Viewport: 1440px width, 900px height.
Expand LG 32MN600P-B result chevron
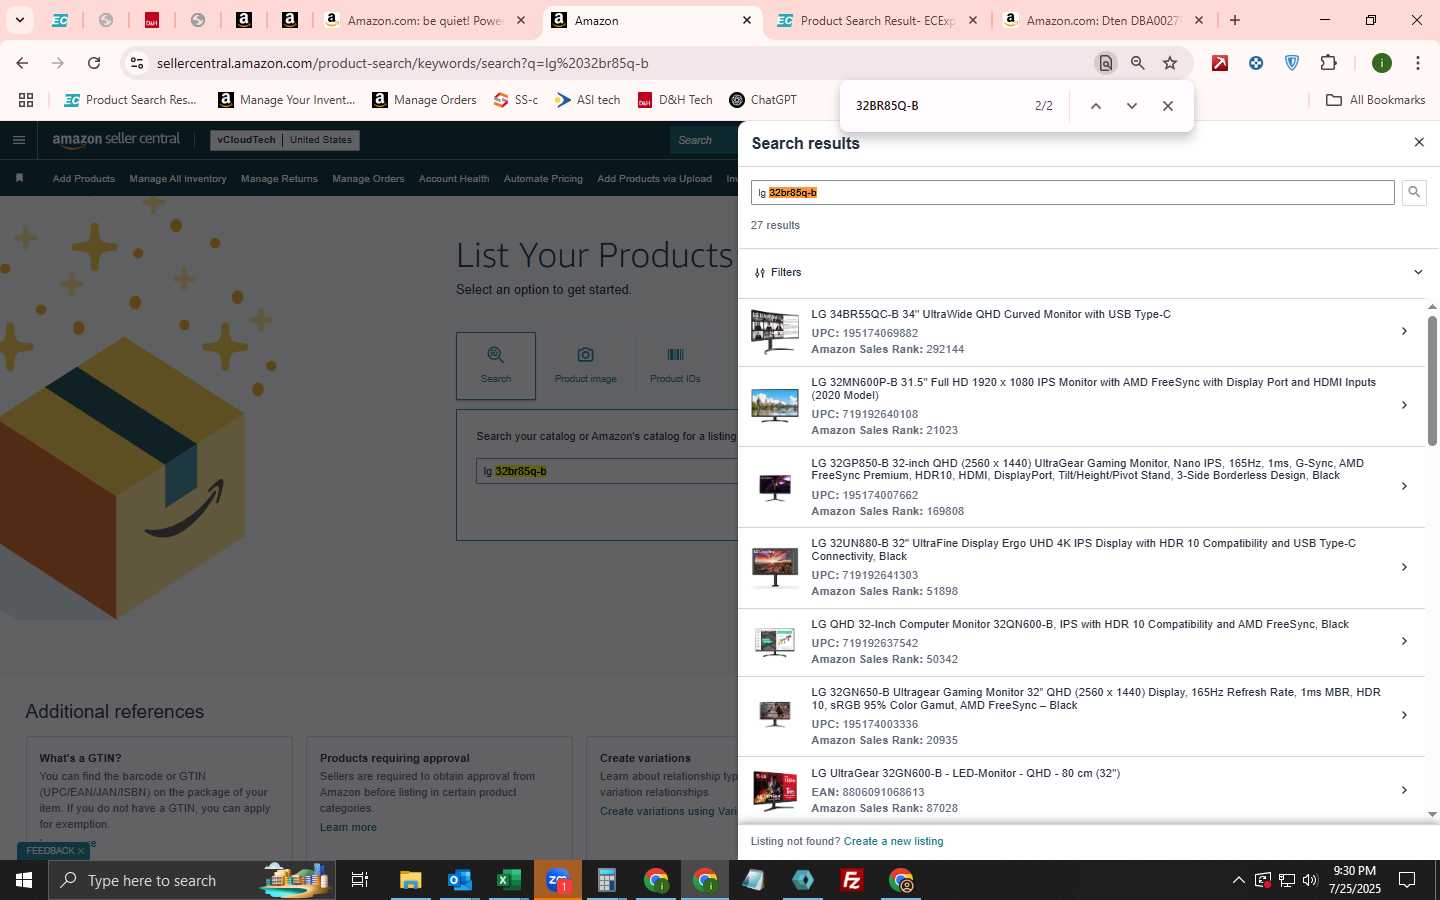[1403, 405]
